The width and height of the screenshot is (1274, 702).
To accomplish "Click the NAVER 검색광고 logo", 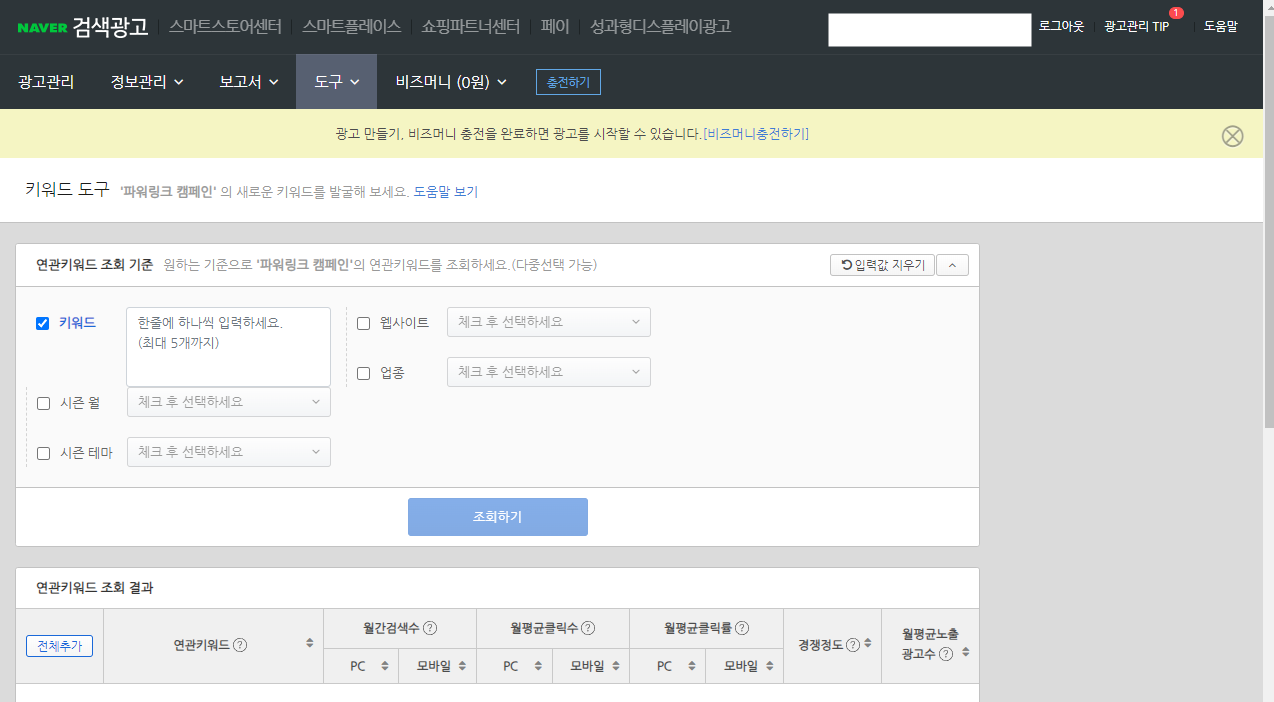I will (82, 26).
